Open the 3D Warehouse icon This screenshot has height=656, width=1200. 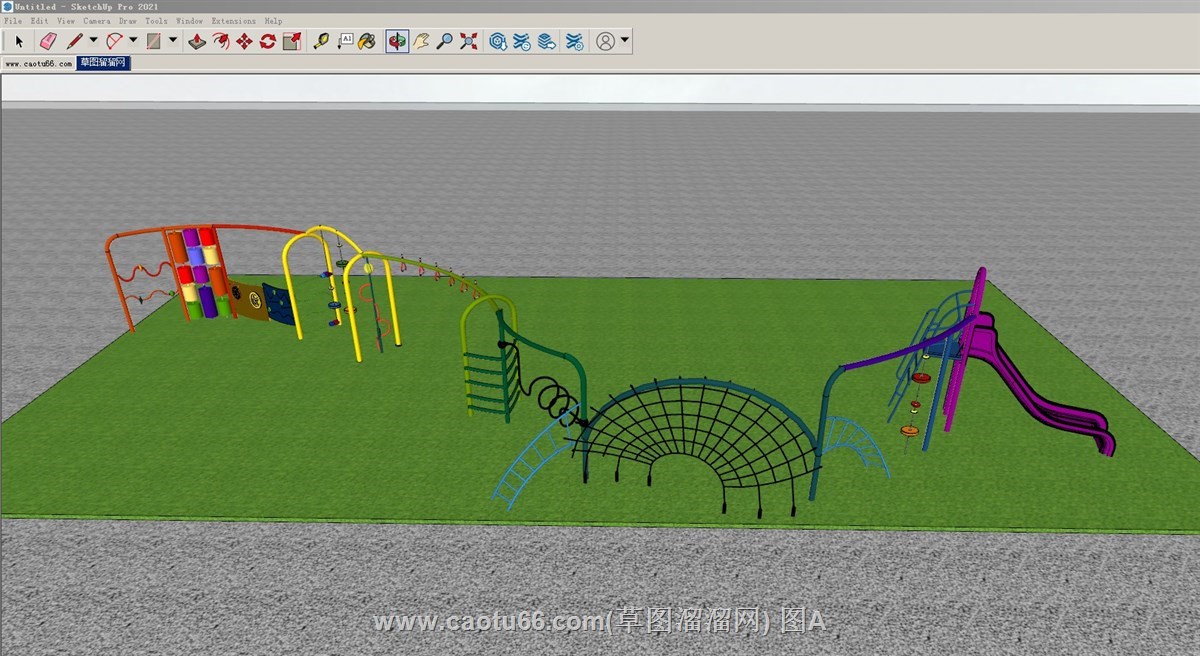coord(498,41)
